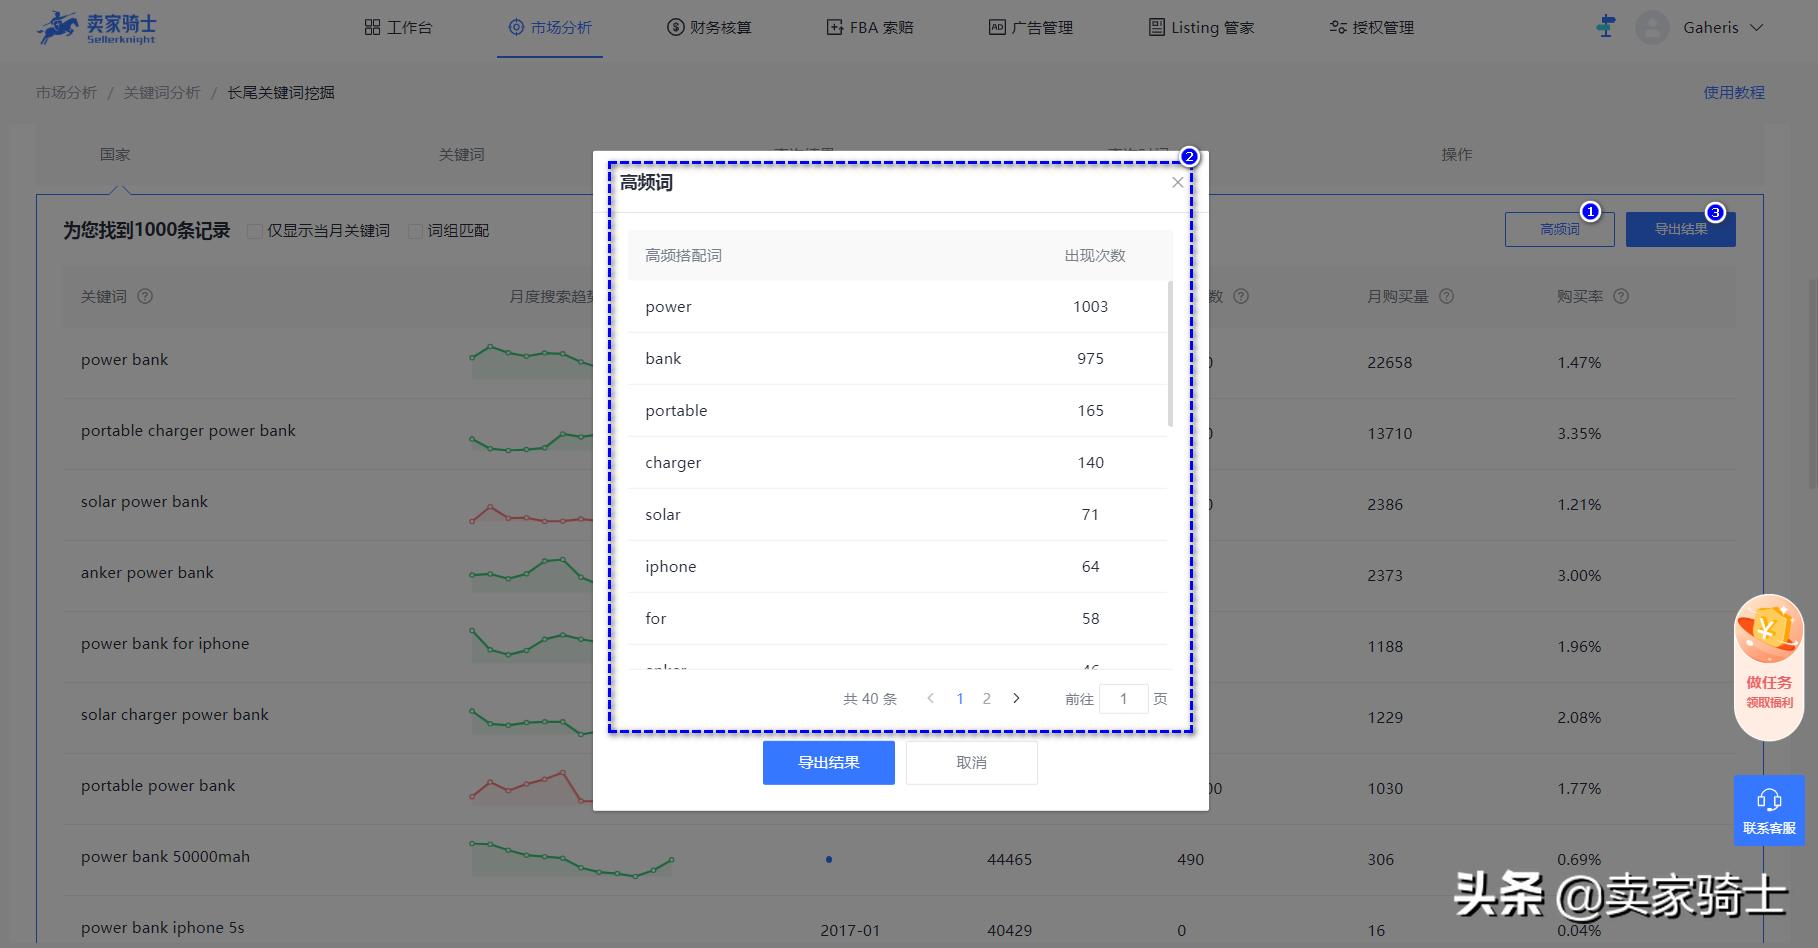Open the Sellerknight logo home link

[97, 27]
